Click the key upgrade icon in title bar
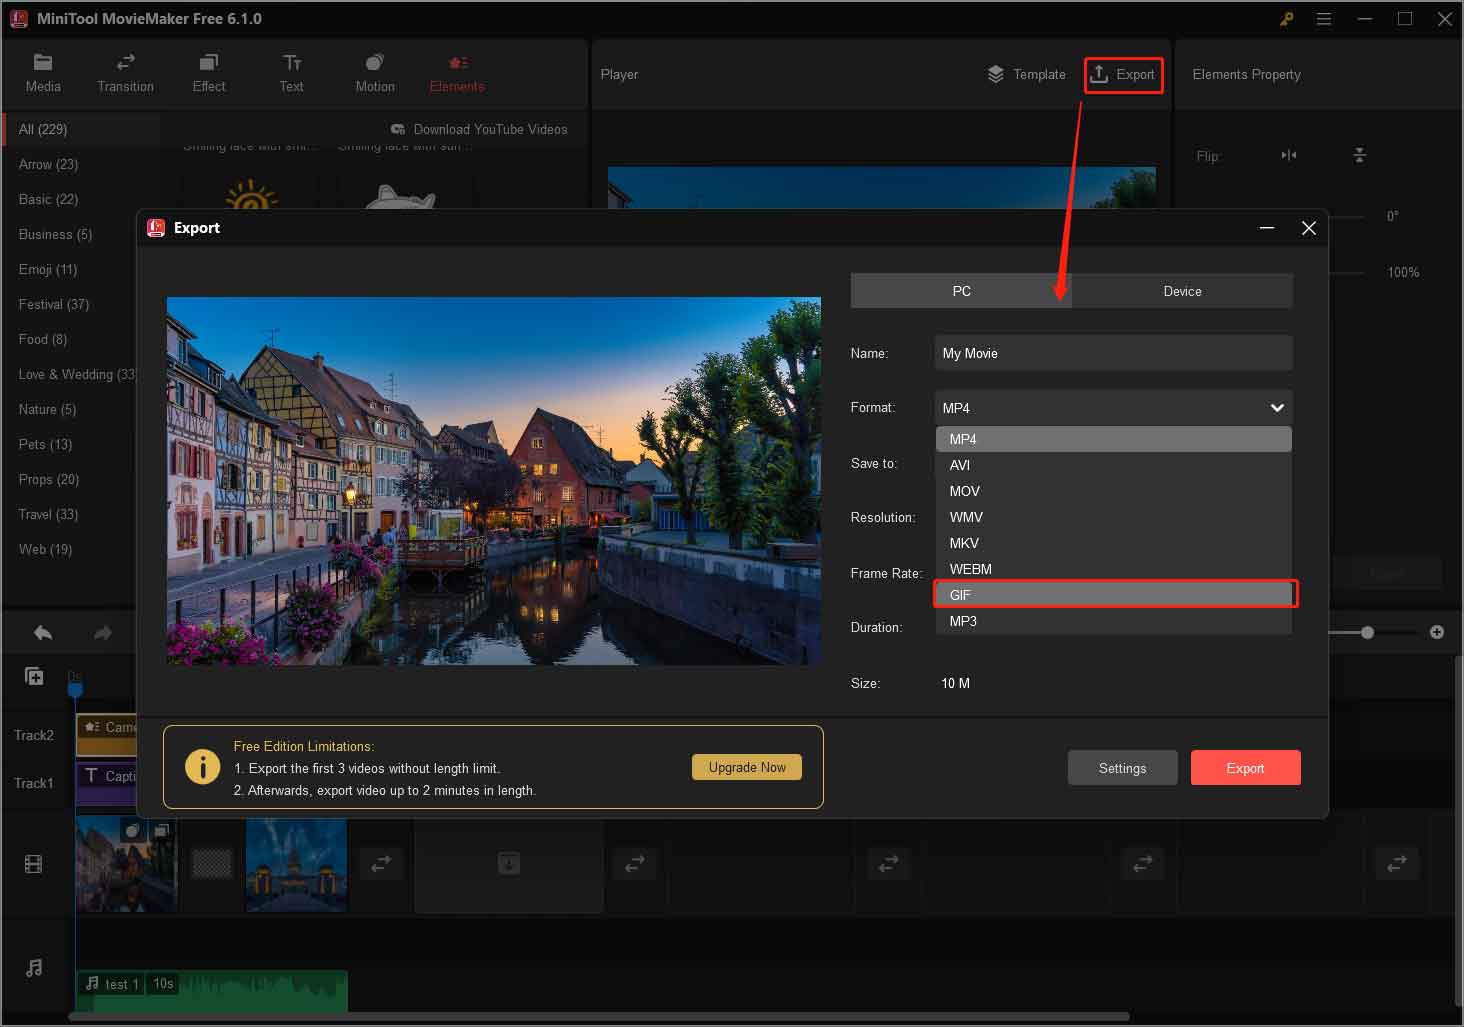Screen dimensions: 1464x1027 pyautogui.click(x=1286, y=19)
